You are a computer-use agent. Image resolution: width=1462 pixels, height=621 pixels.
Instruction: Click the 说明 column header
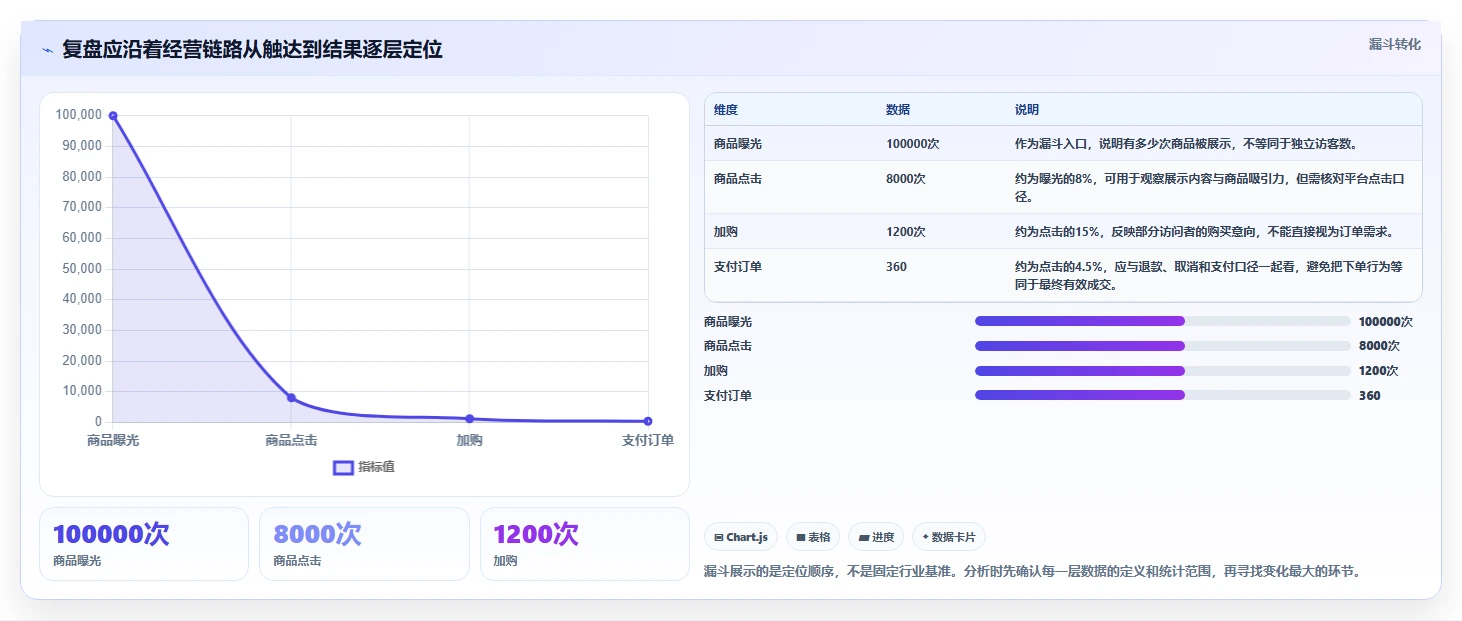pos(1027,110)
